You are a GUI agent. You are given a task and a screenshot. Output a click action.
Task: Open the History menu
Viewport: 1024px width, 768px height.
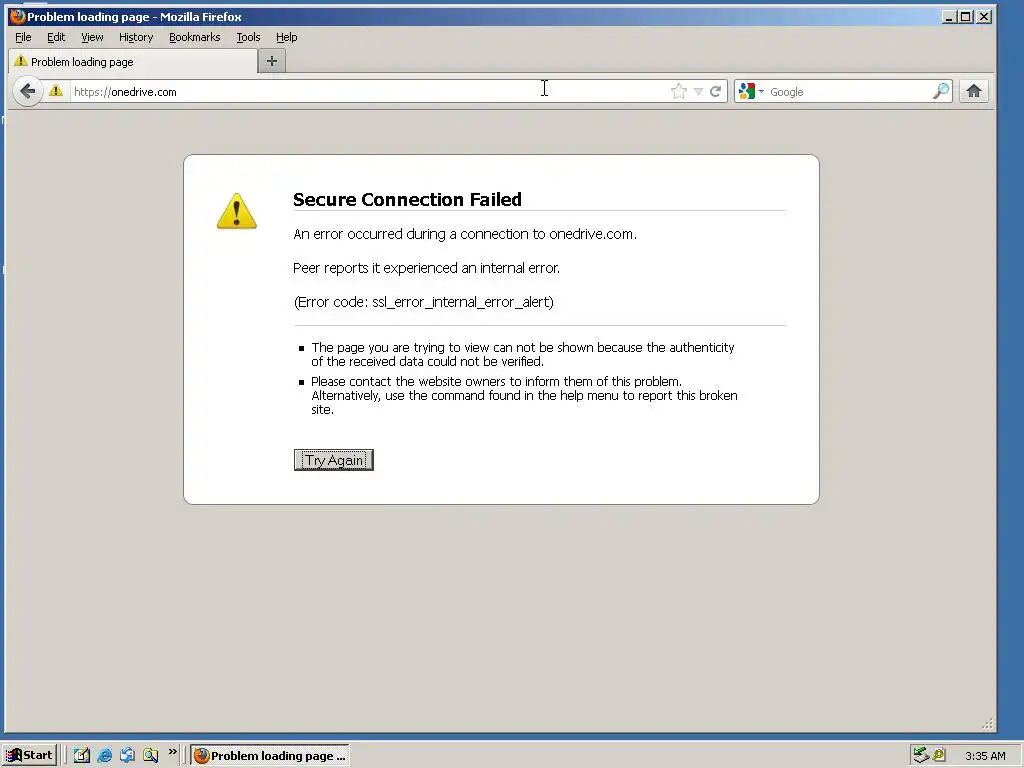136,37
